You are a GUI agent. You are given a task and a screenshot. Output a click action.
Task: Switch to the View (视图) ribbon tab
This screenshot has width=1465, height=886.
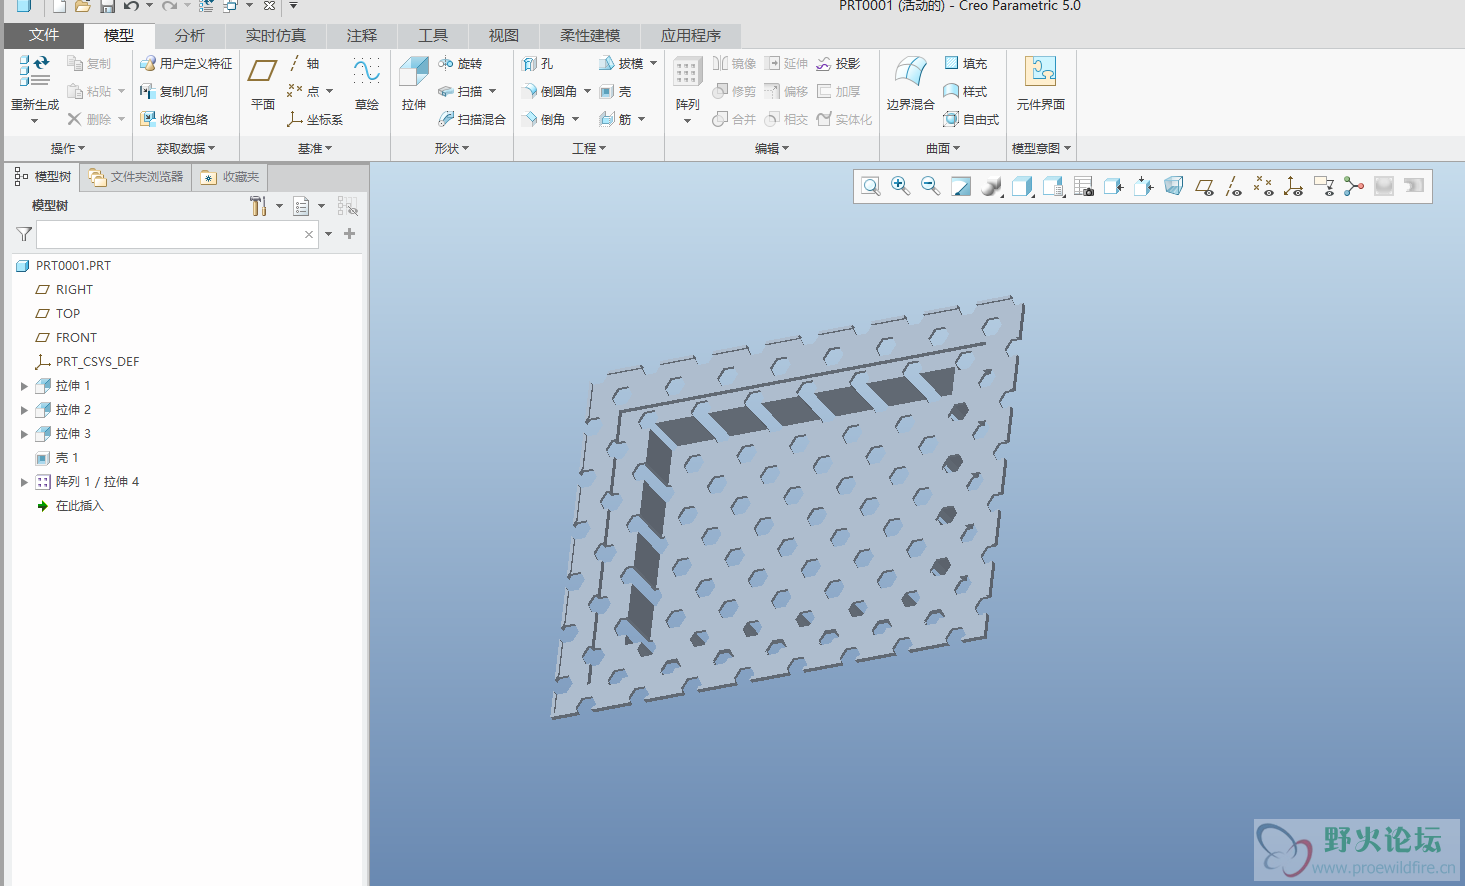[x=504, y=35]
